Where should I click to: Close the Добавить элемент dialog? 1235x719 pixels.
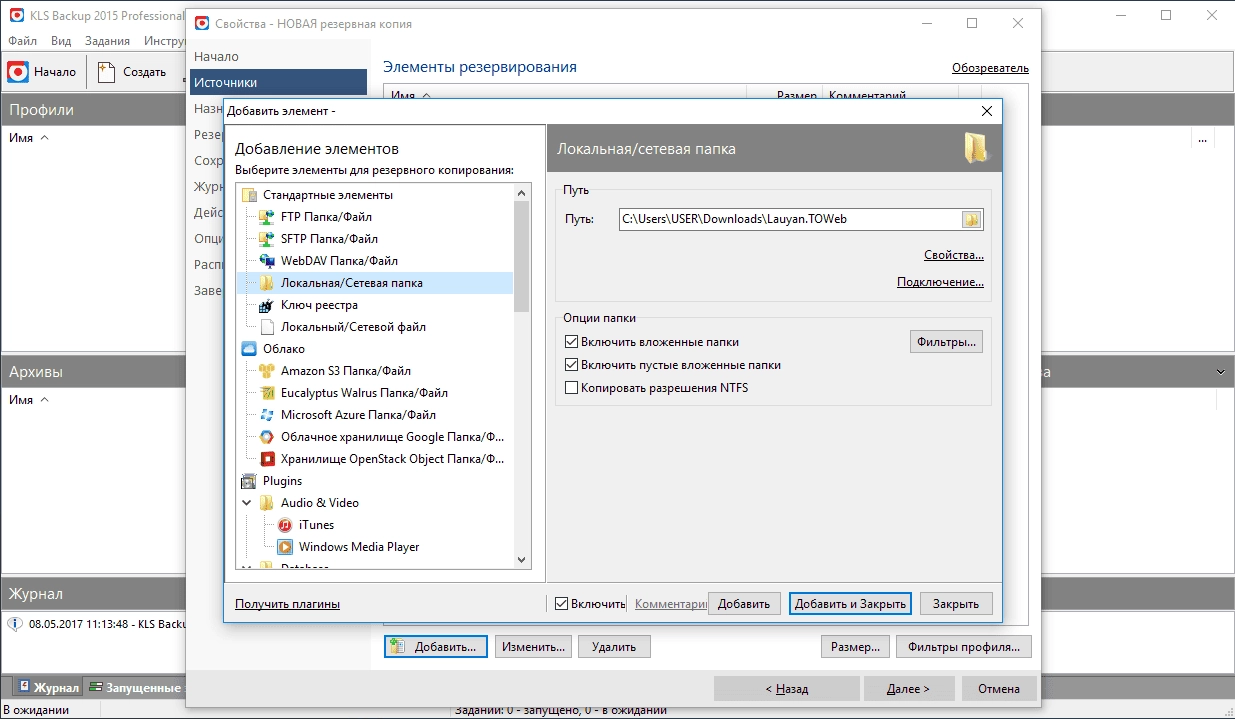click(x=987, y=111)
